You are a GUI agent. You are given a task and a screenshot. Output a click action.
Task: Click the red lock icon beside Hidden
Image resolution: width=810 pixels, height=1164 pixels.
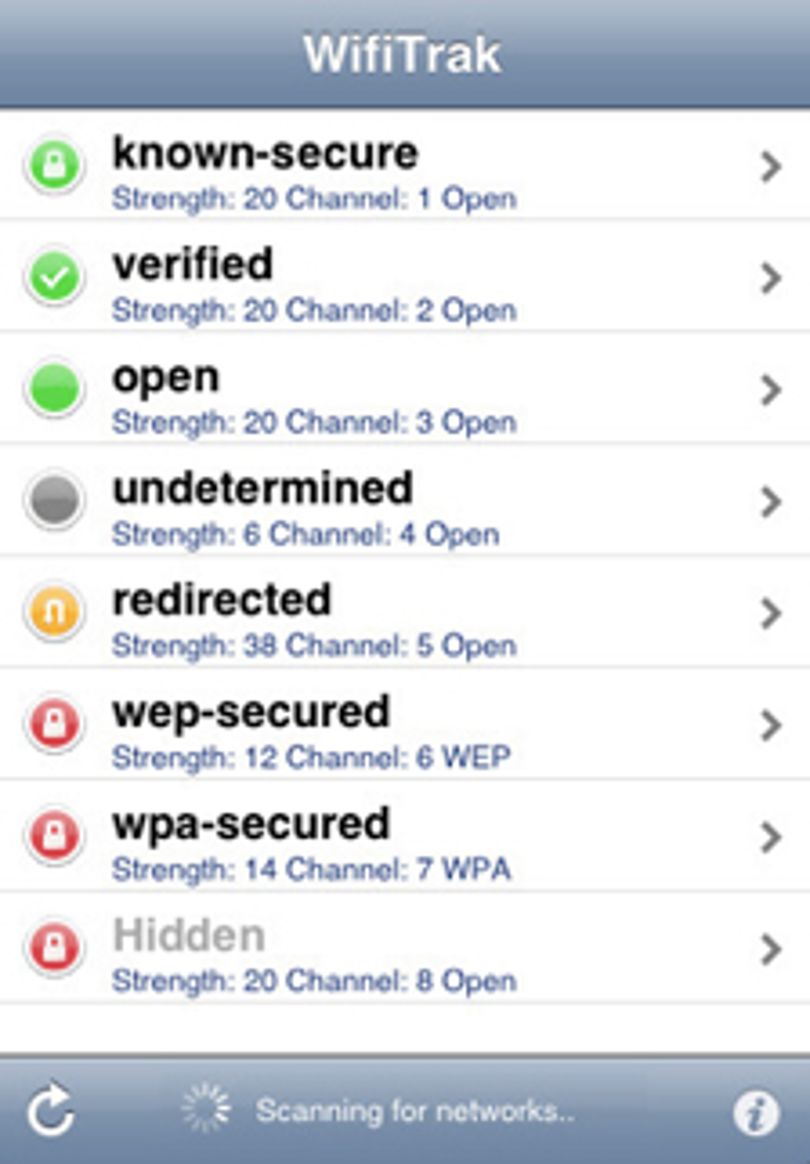[x=54, y=948]
